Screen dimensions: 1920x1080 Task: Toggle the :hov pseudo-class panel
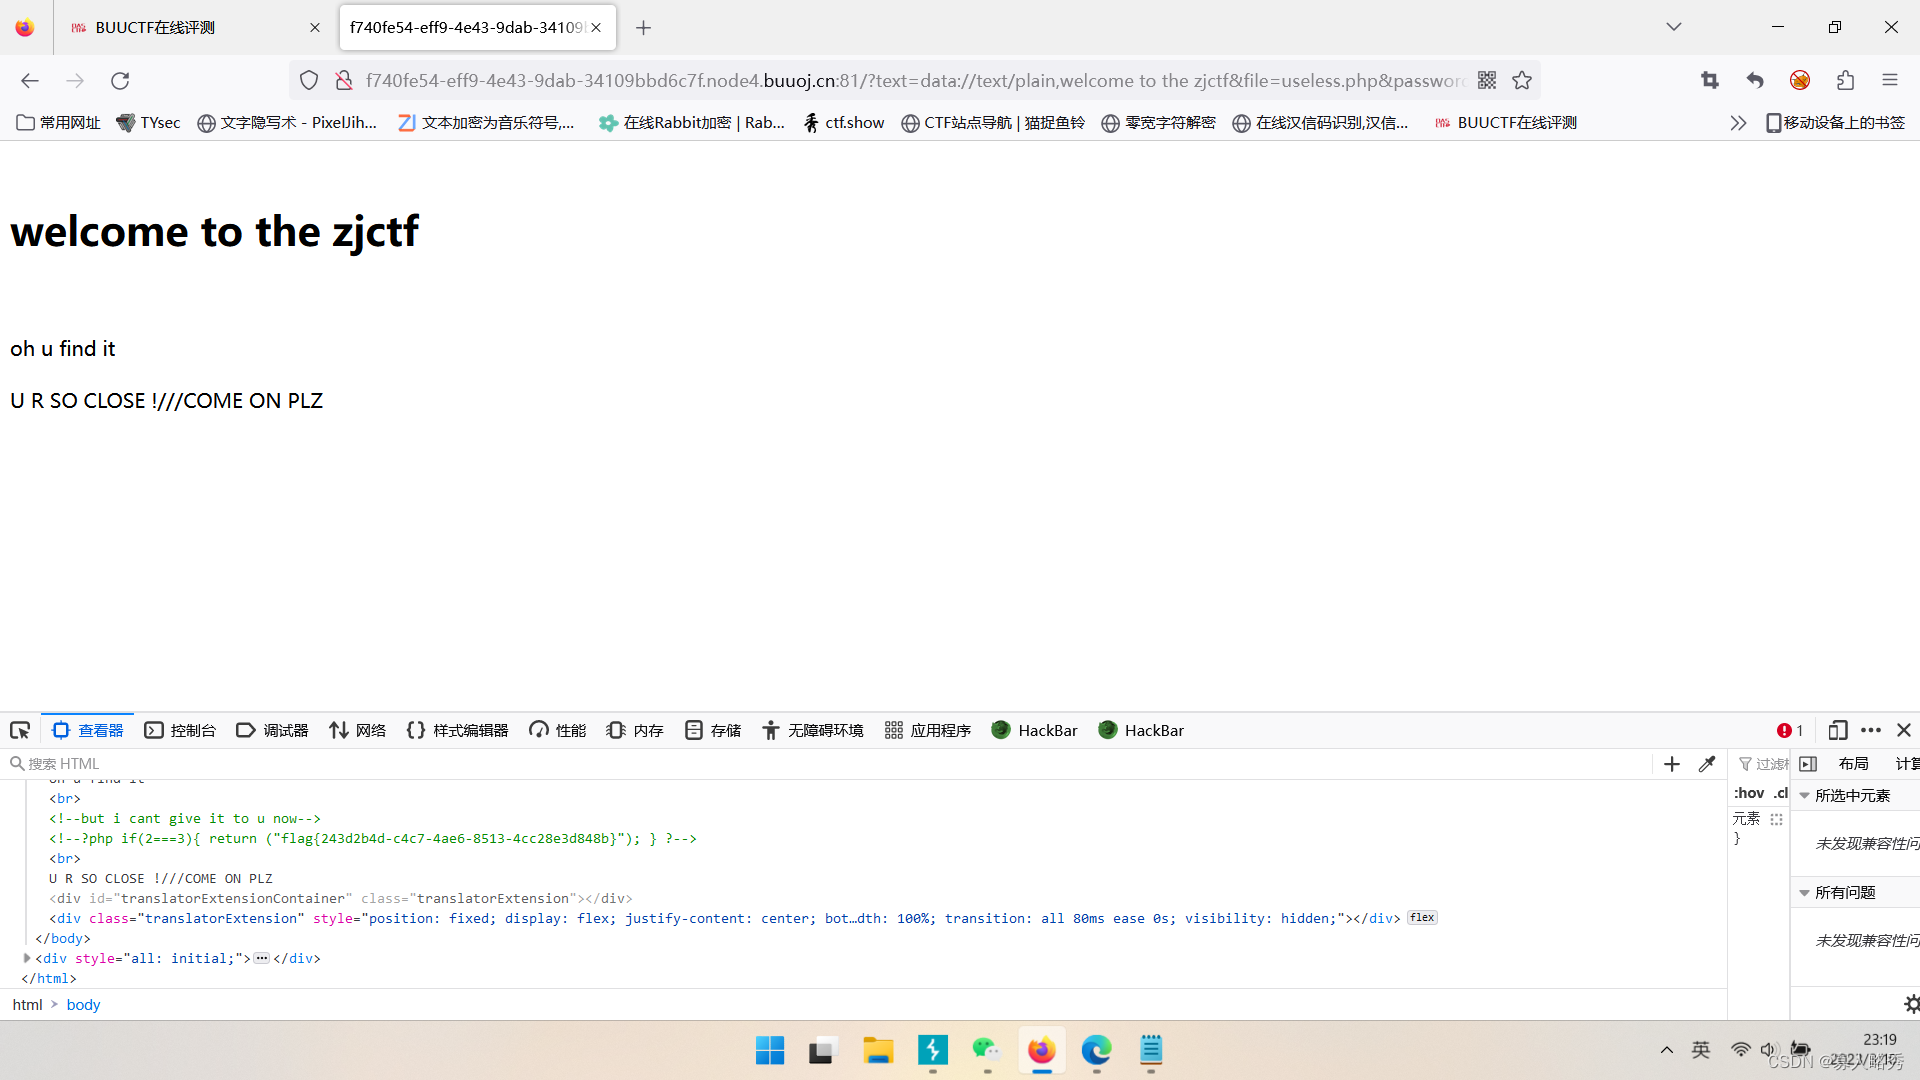coord(1748,793)
